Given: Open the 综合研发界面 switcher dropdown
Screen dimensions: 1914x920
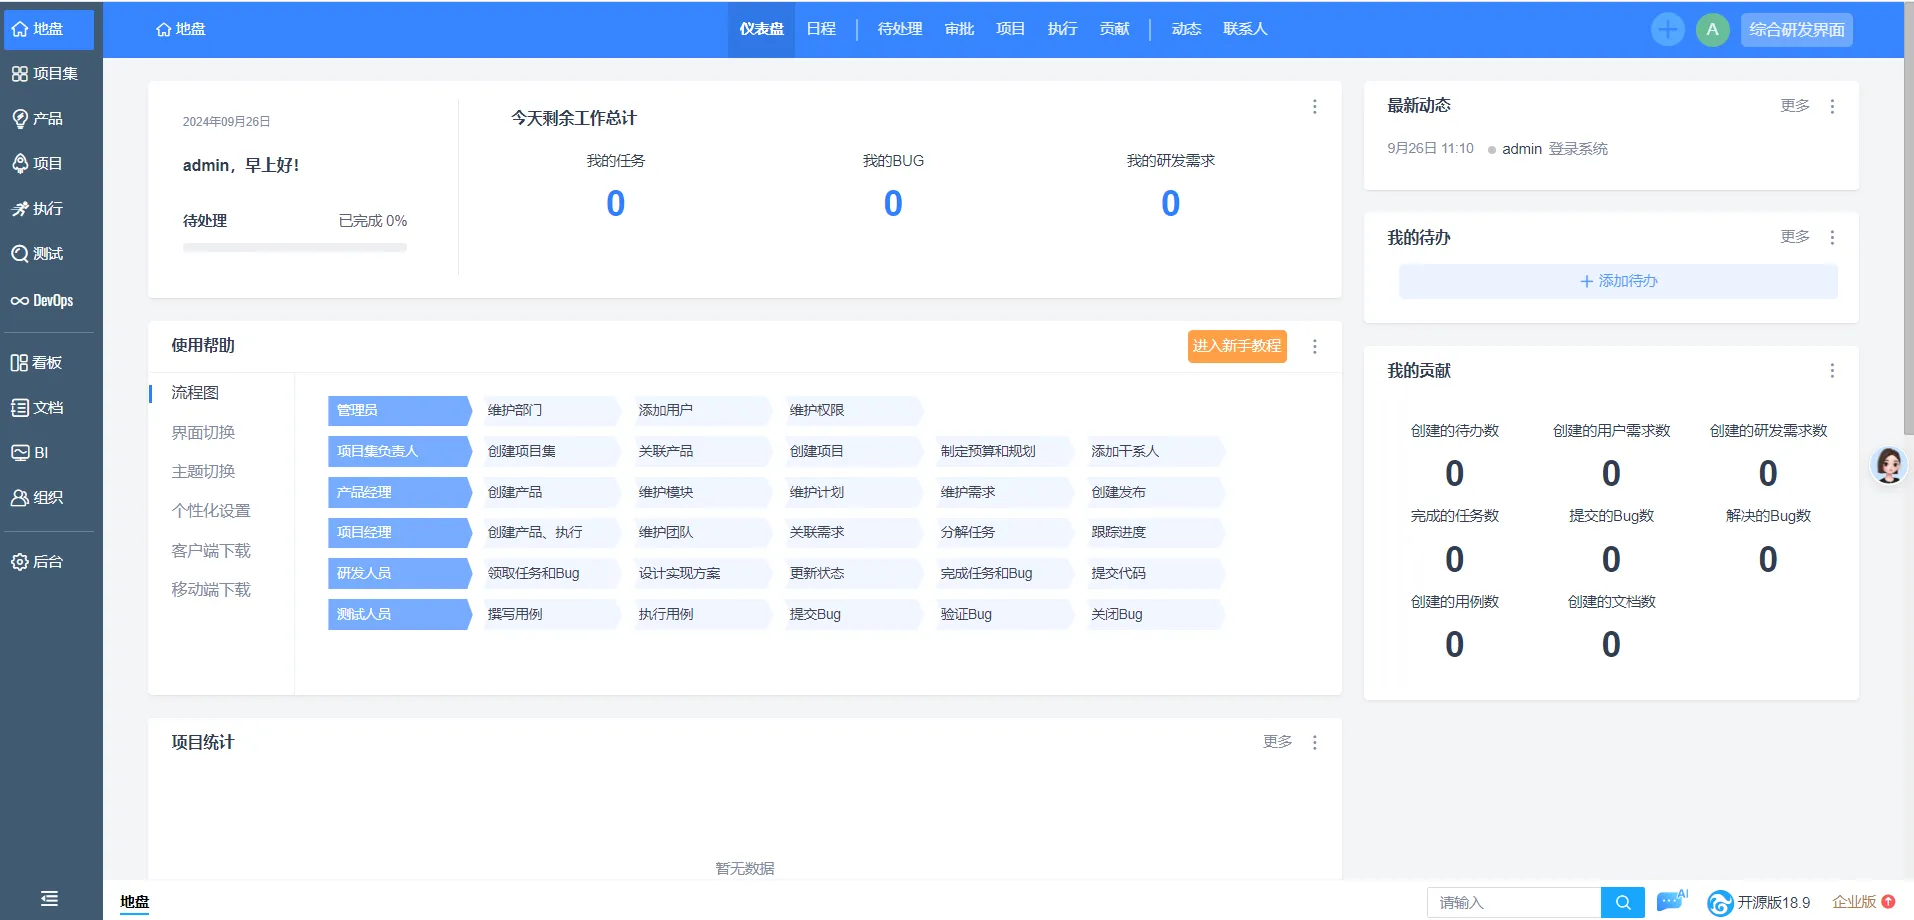Looking at the screenshot, I should [x=1797, y=30].
